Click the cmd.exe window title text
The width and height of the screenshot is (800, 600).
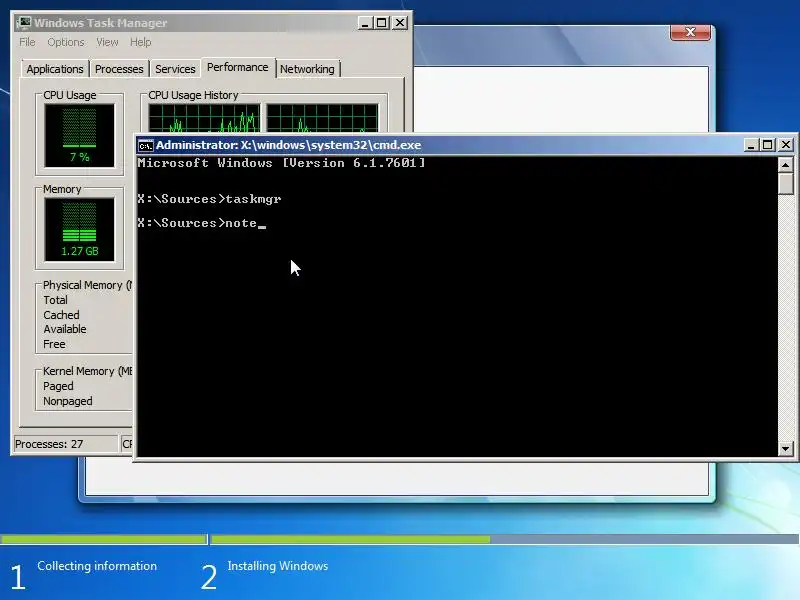click(x=289, y=145)
